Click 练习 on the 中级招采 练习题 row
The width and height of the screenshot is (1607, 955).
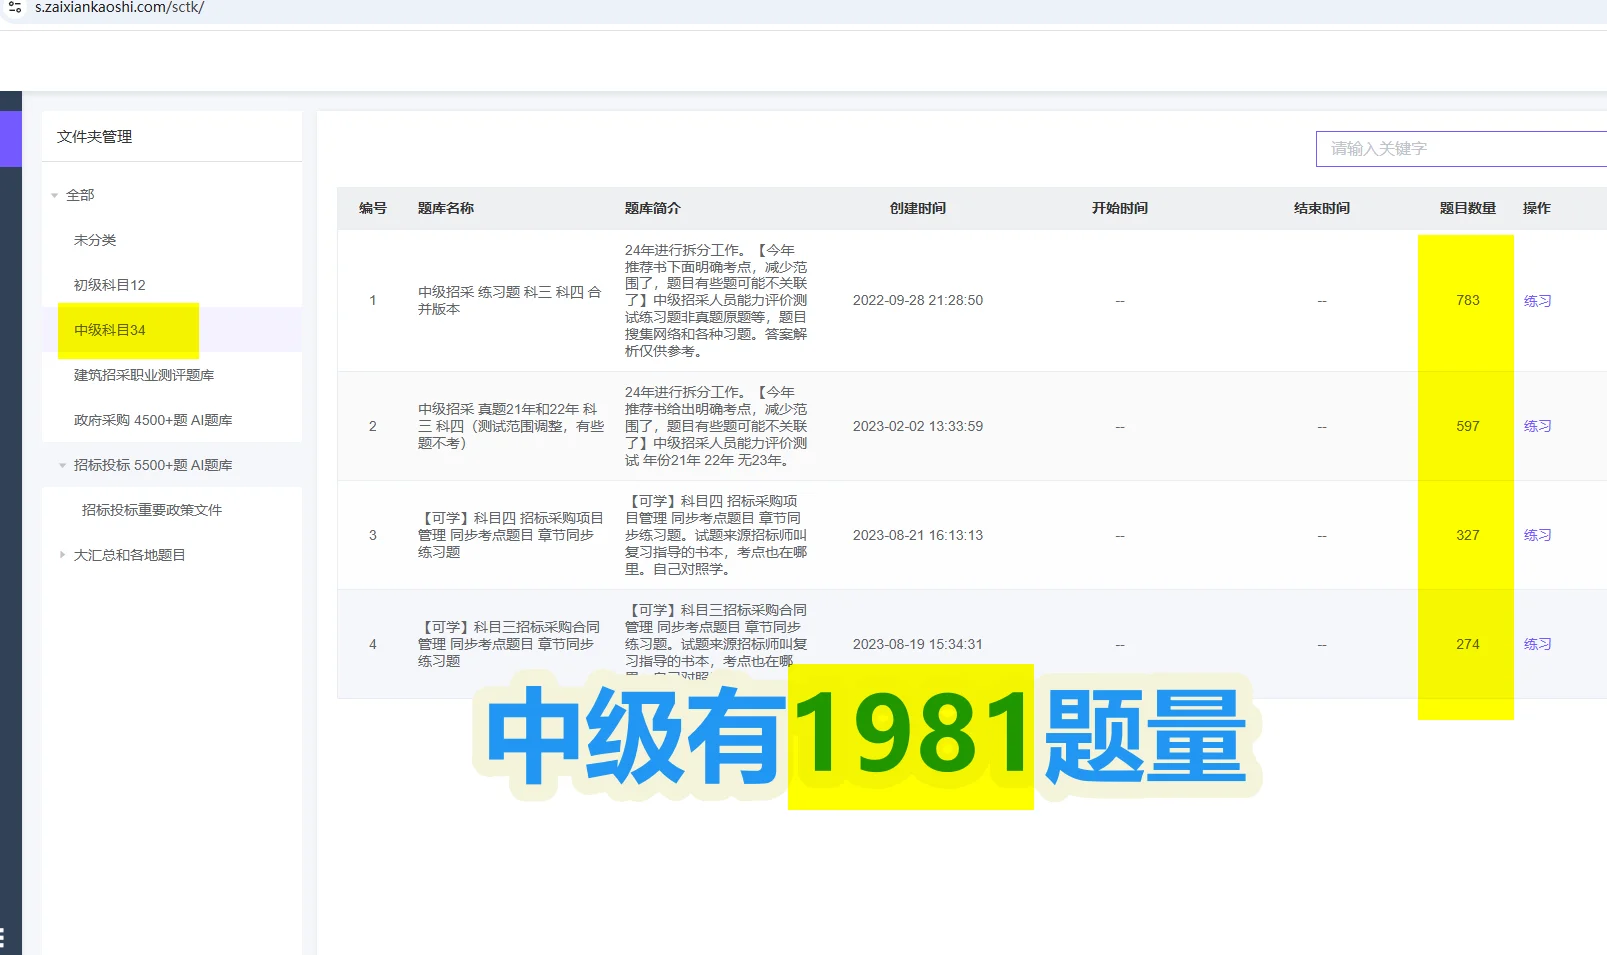point(1537,300)
